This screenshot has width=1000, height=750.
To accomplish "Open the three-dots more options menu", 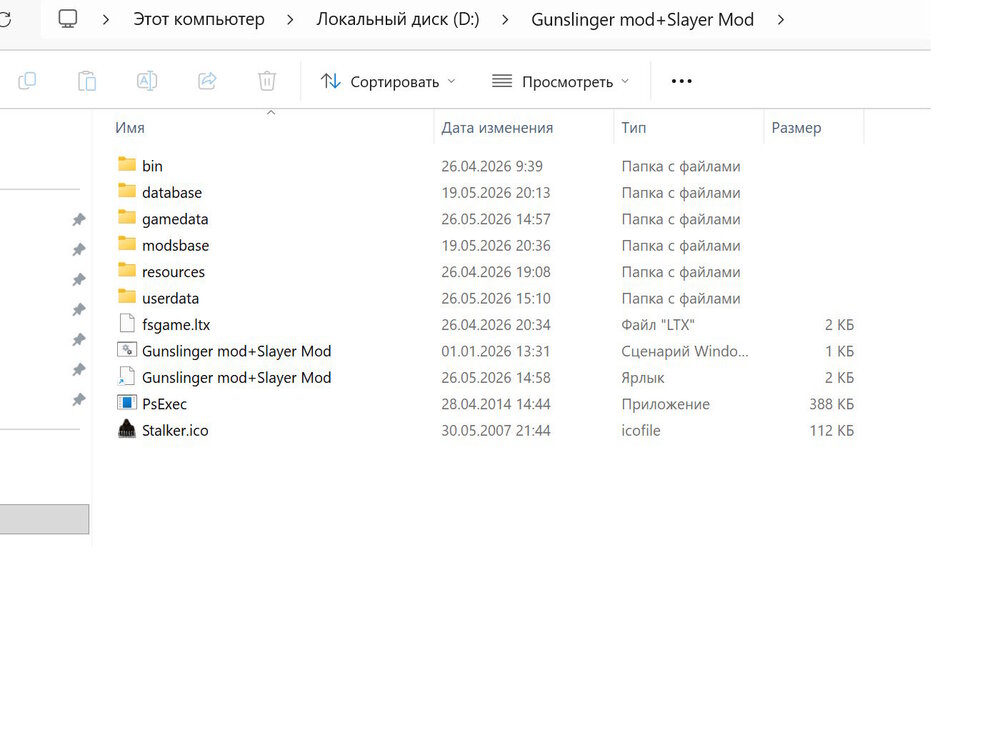I will click(681, 81).
